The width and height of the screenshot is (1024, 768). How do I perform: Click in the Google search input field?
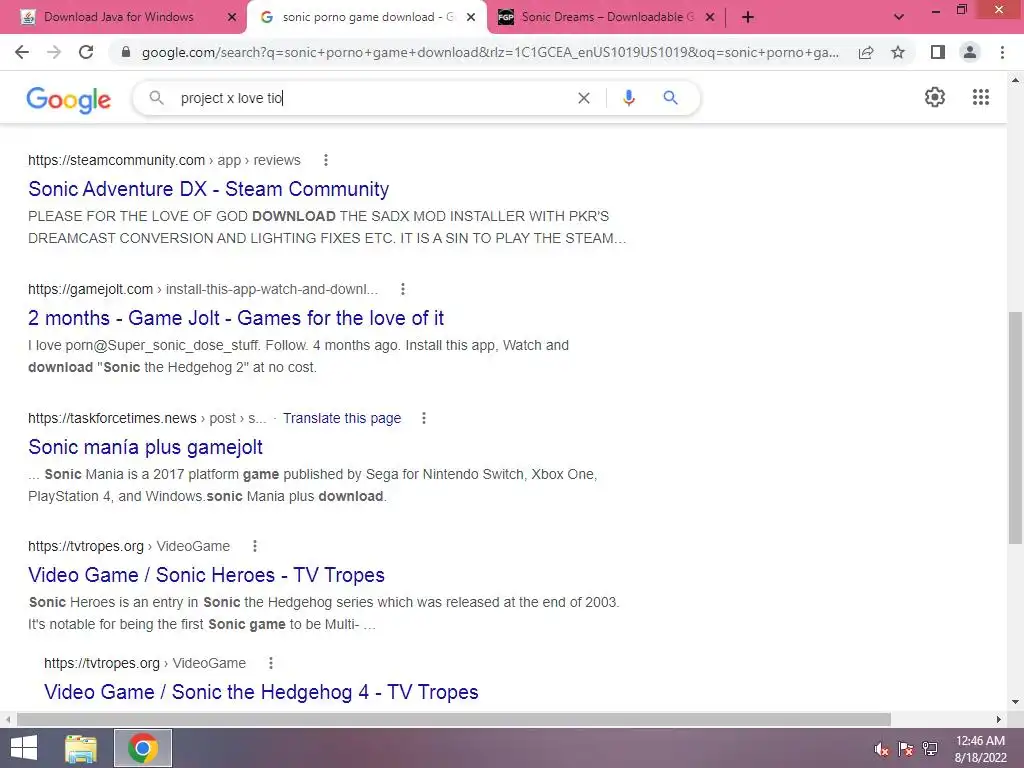coord(372,98)
